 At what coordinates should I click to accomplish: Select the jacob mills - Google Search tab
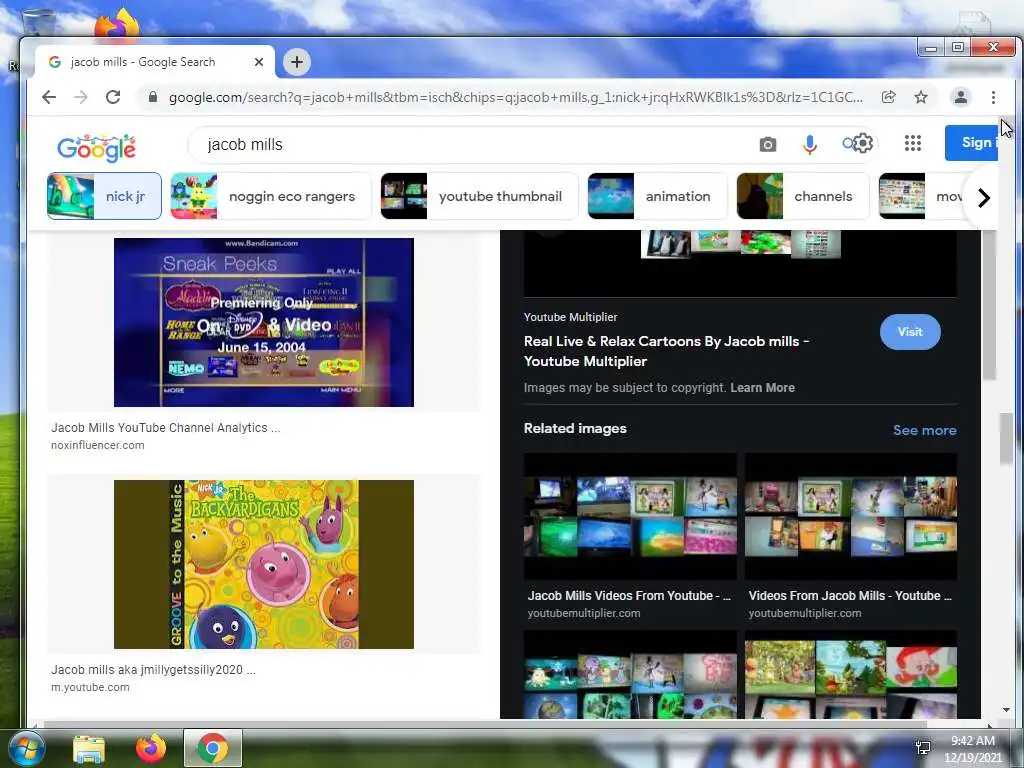155,62
